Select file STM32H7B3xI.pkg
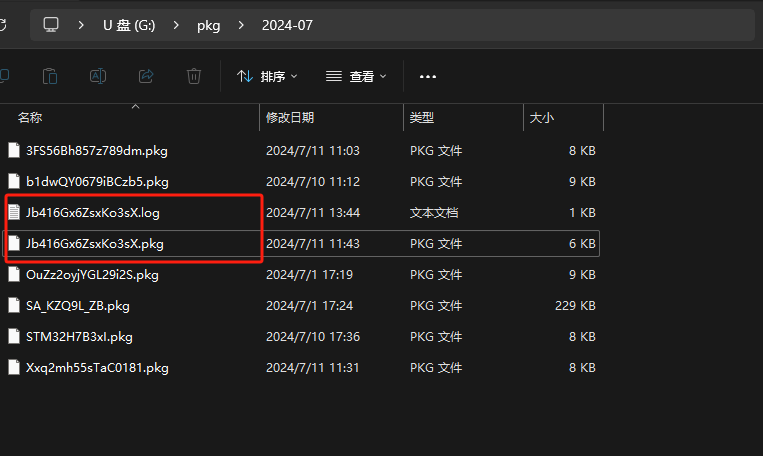 pyautogui.click(x=79, y=336)
